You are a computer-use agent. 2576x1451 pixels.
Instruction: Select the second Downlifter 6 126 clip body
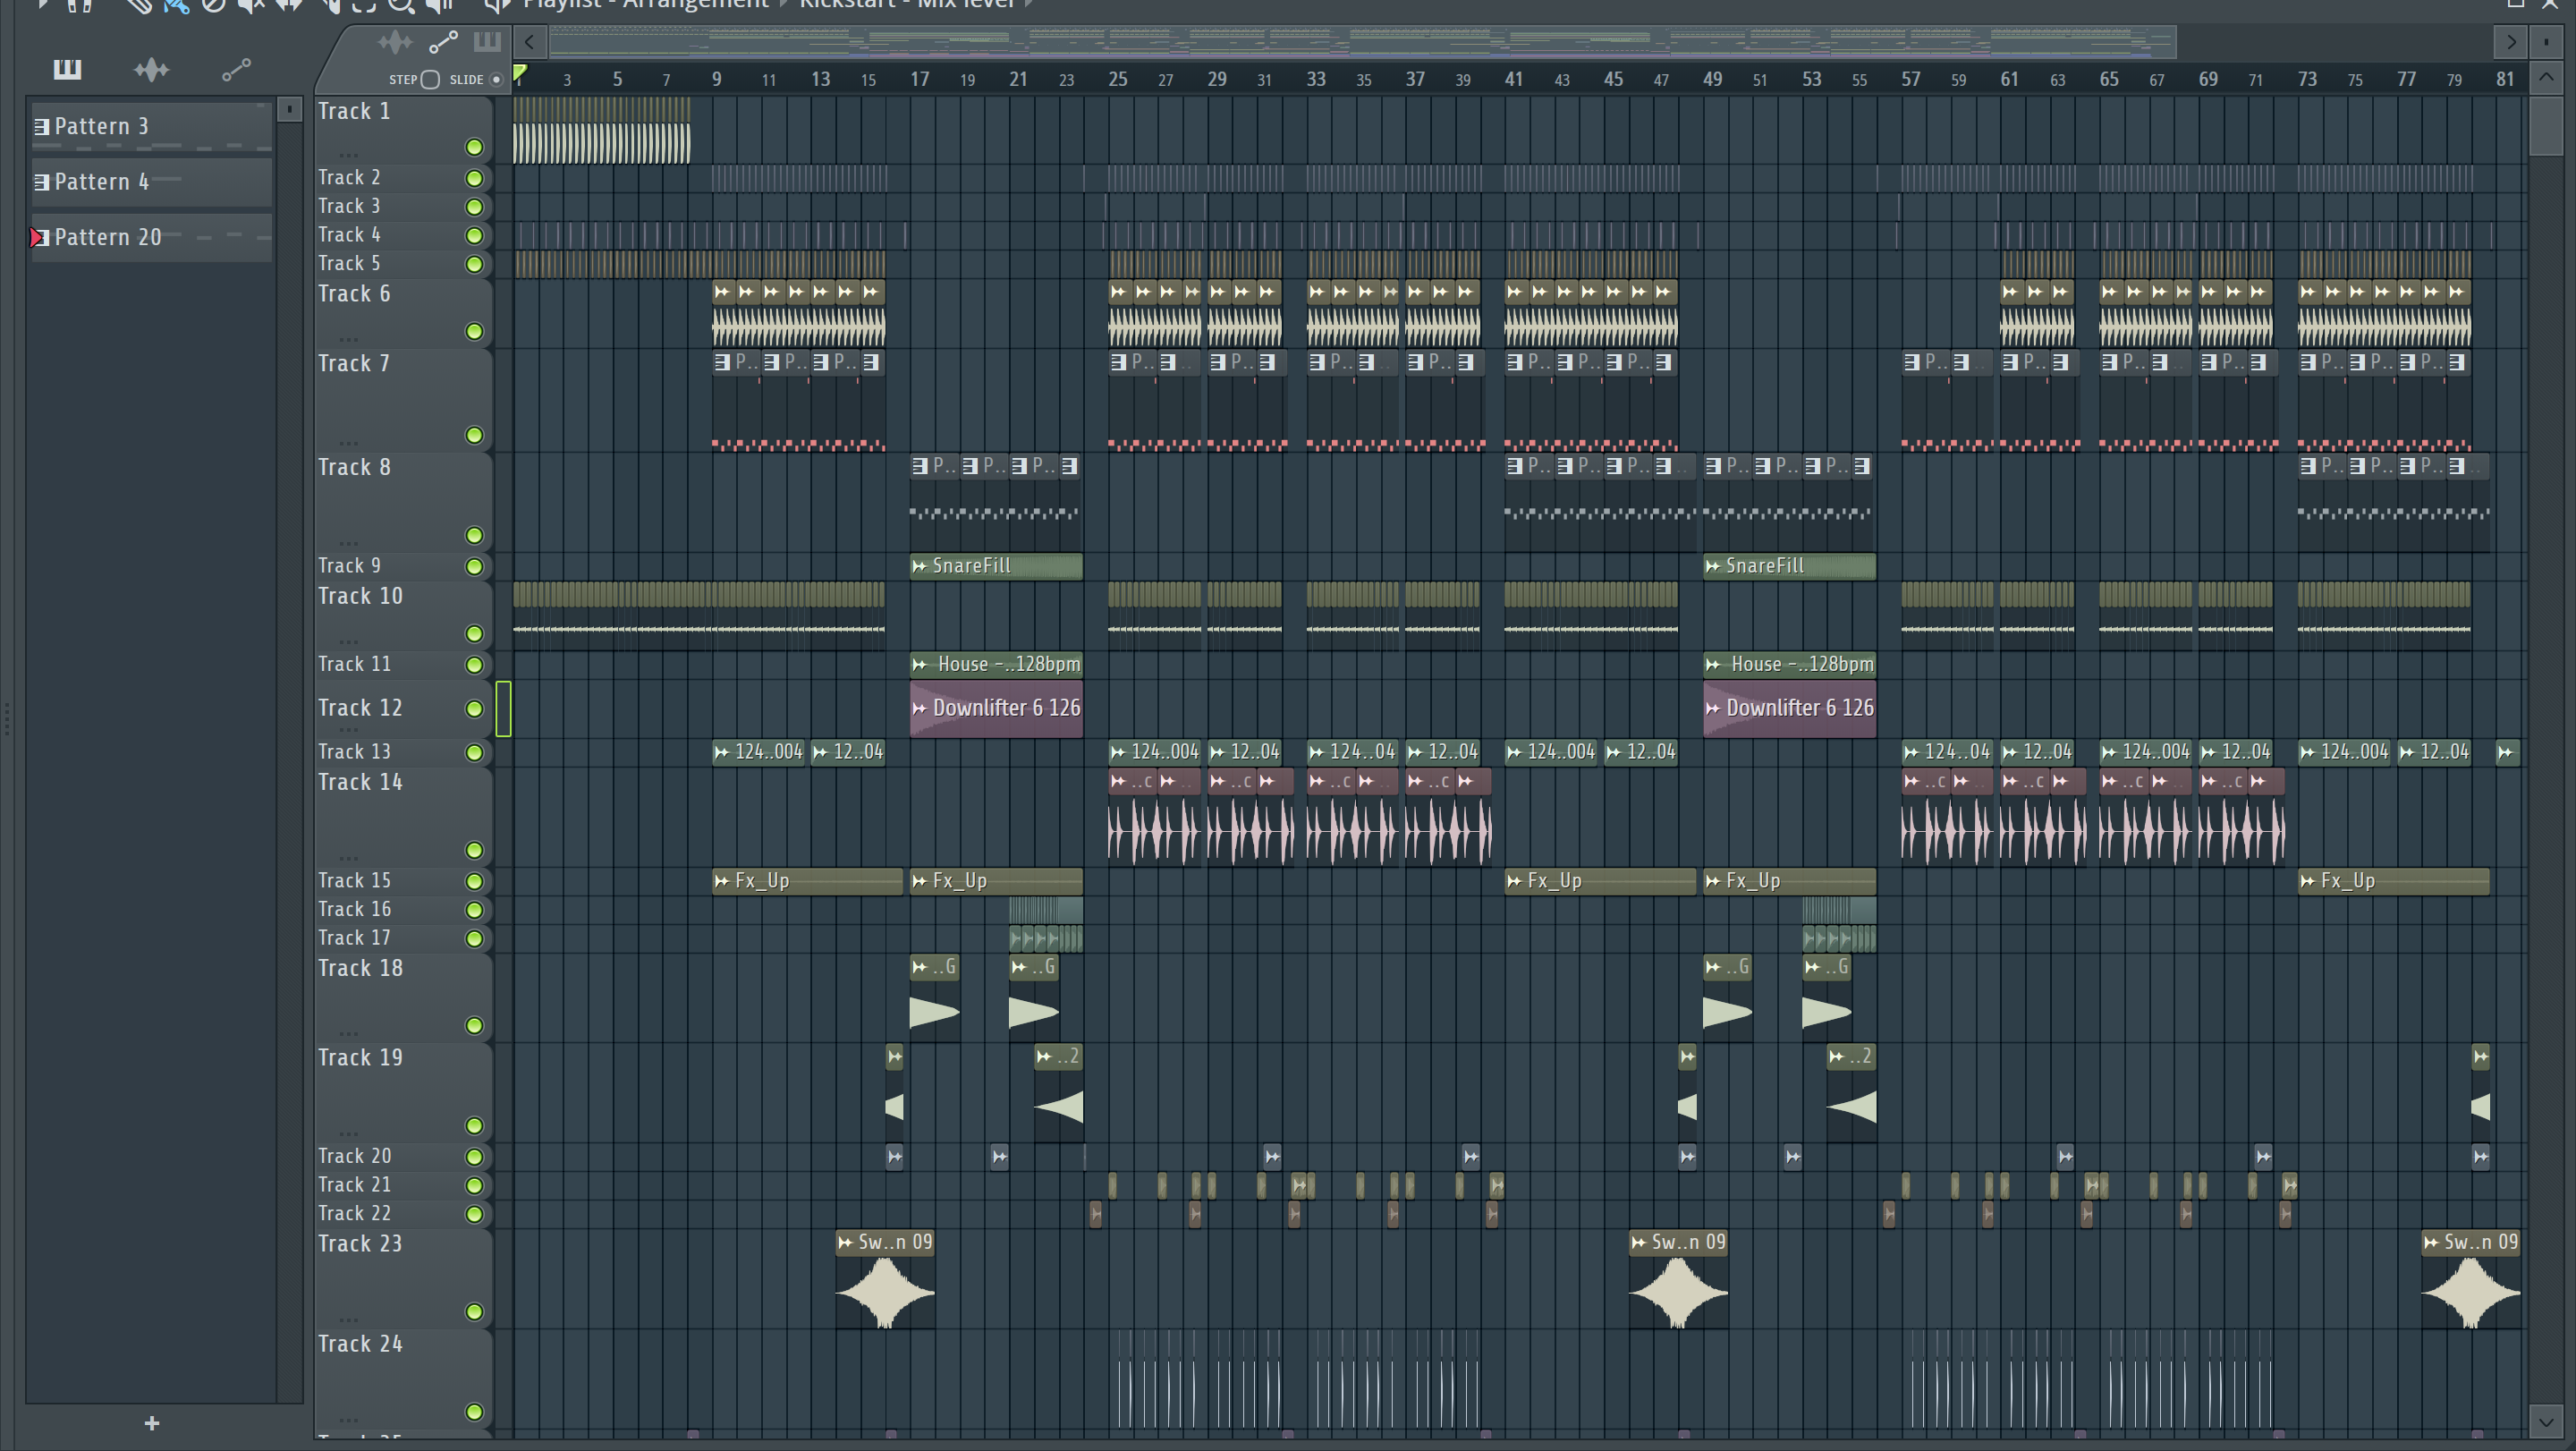[x=1789, y=708]
